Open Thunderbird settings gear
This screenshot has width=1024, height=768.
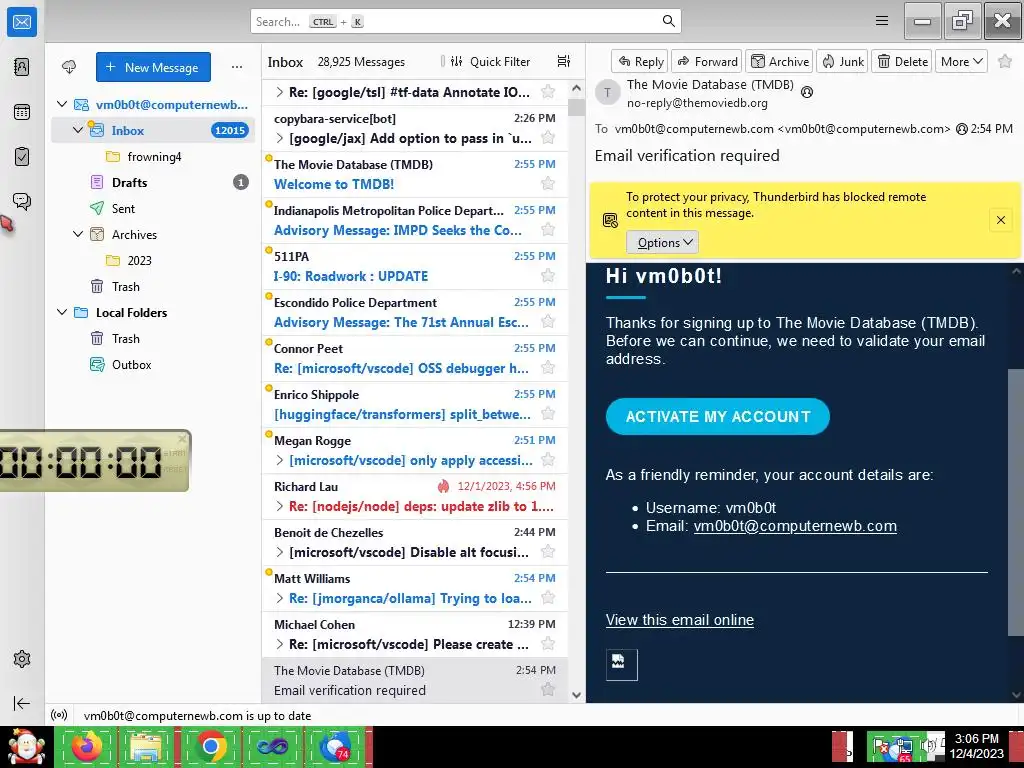(22, 659)
